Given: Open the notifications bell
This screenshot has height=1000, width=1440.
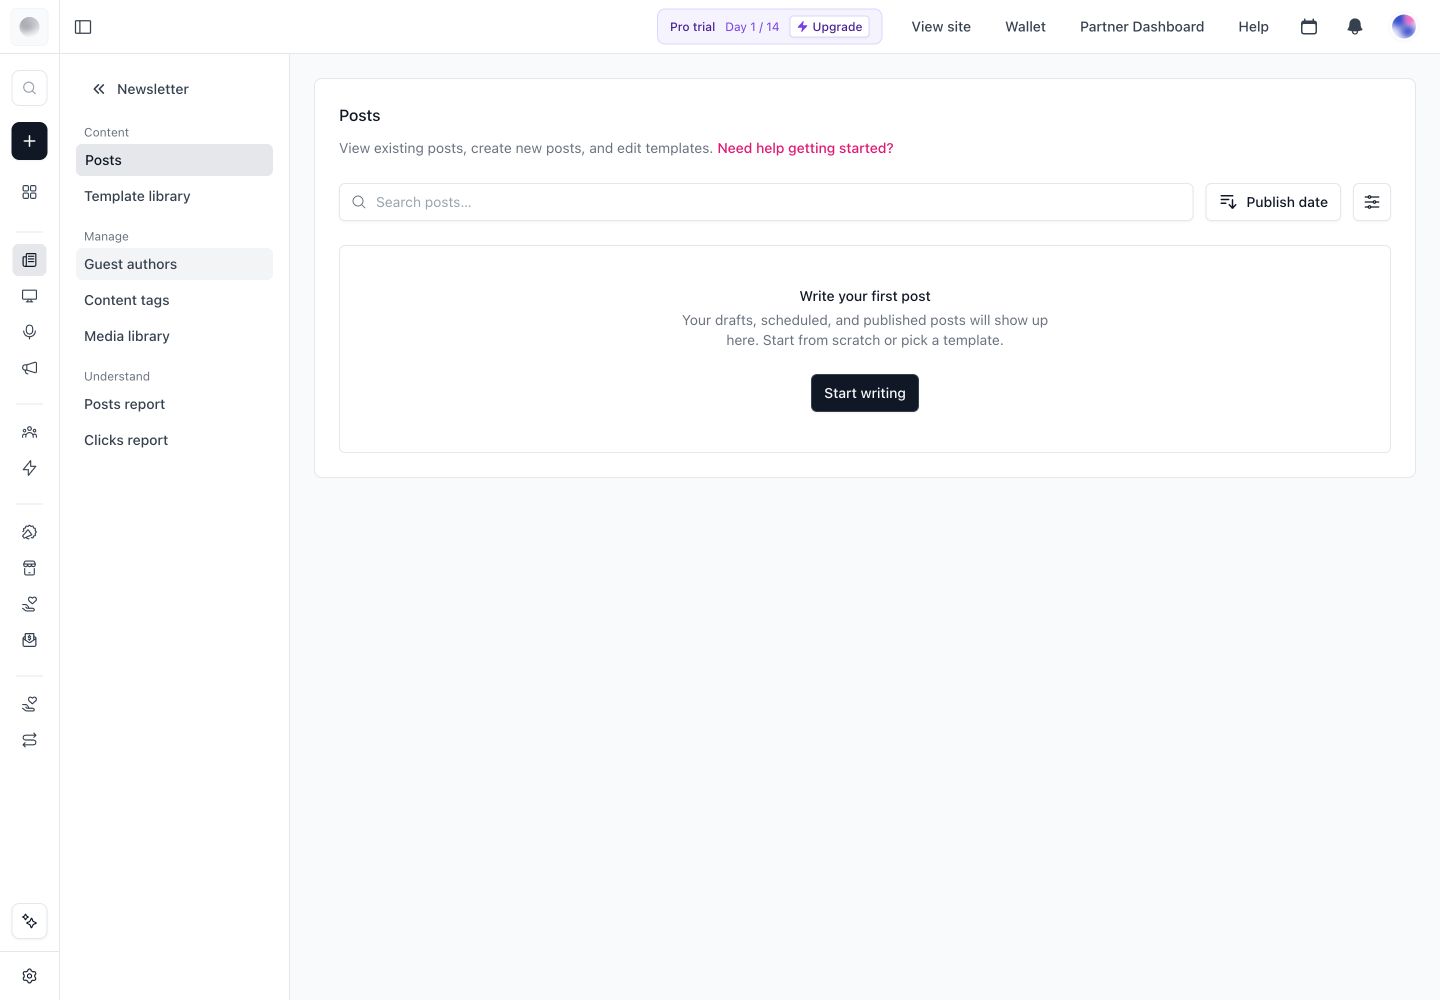Looking at the screenshot, I should click(1355, 27).
